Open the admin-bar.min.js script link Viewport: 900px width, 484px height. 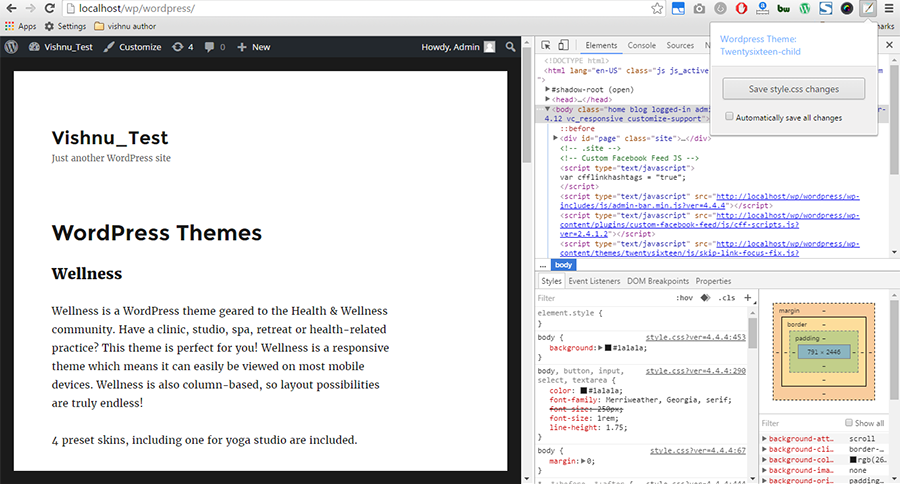709,201
